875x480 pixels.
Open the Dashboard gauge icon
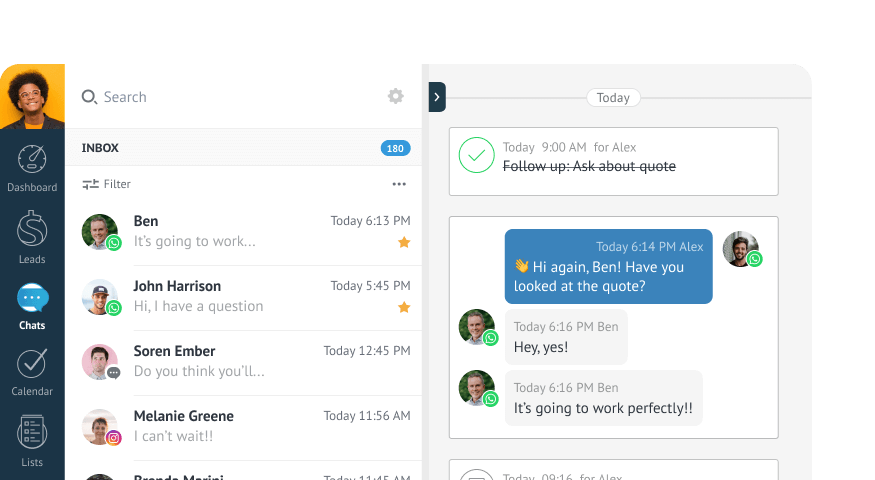32,160
